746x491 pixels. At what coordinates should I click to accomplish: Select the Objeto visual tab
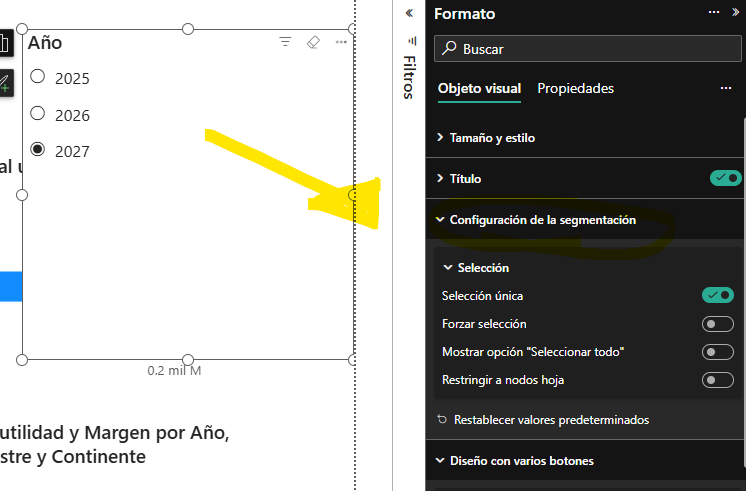(479, 88)
